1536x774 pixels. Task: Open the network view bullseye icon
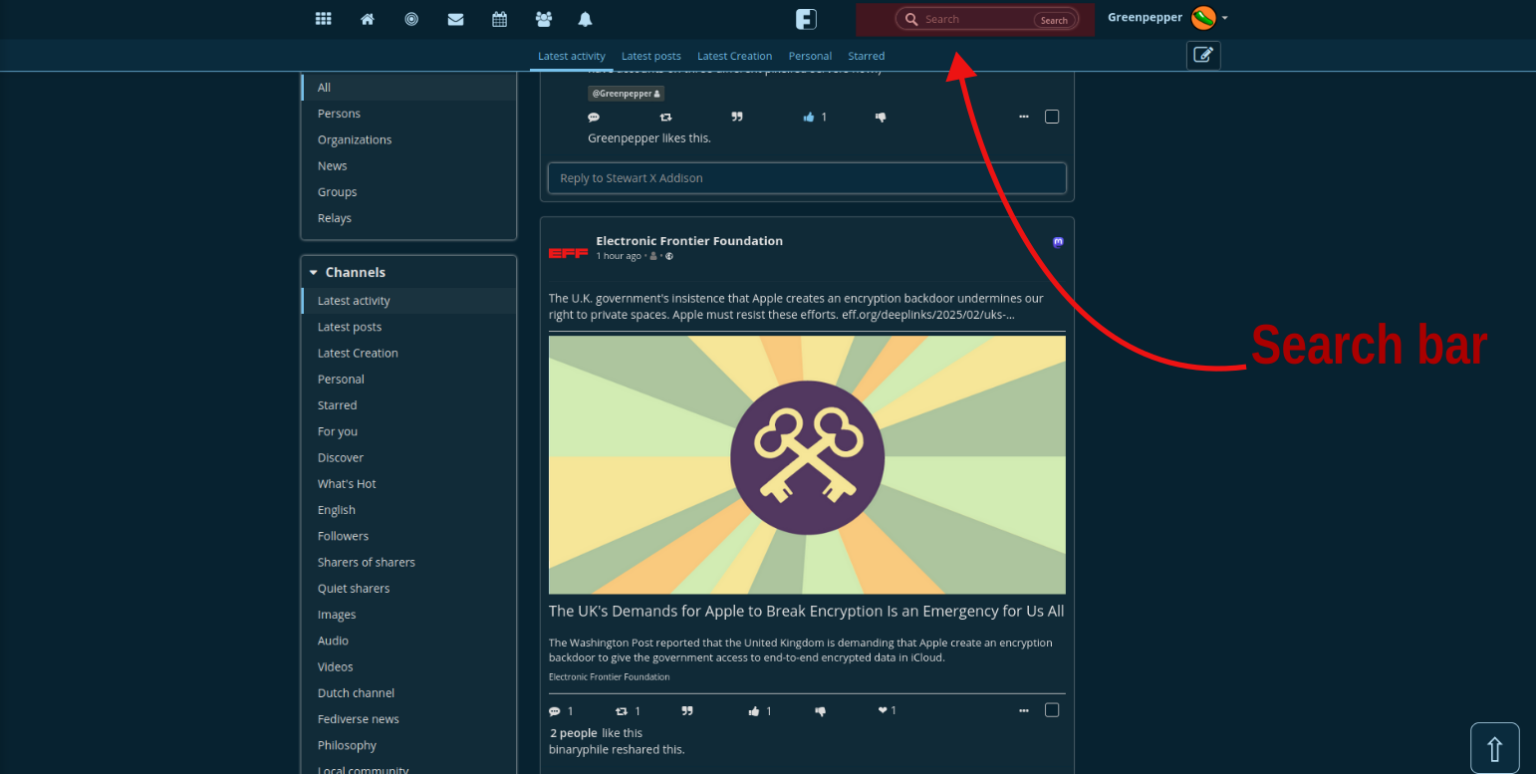point(411,19)
